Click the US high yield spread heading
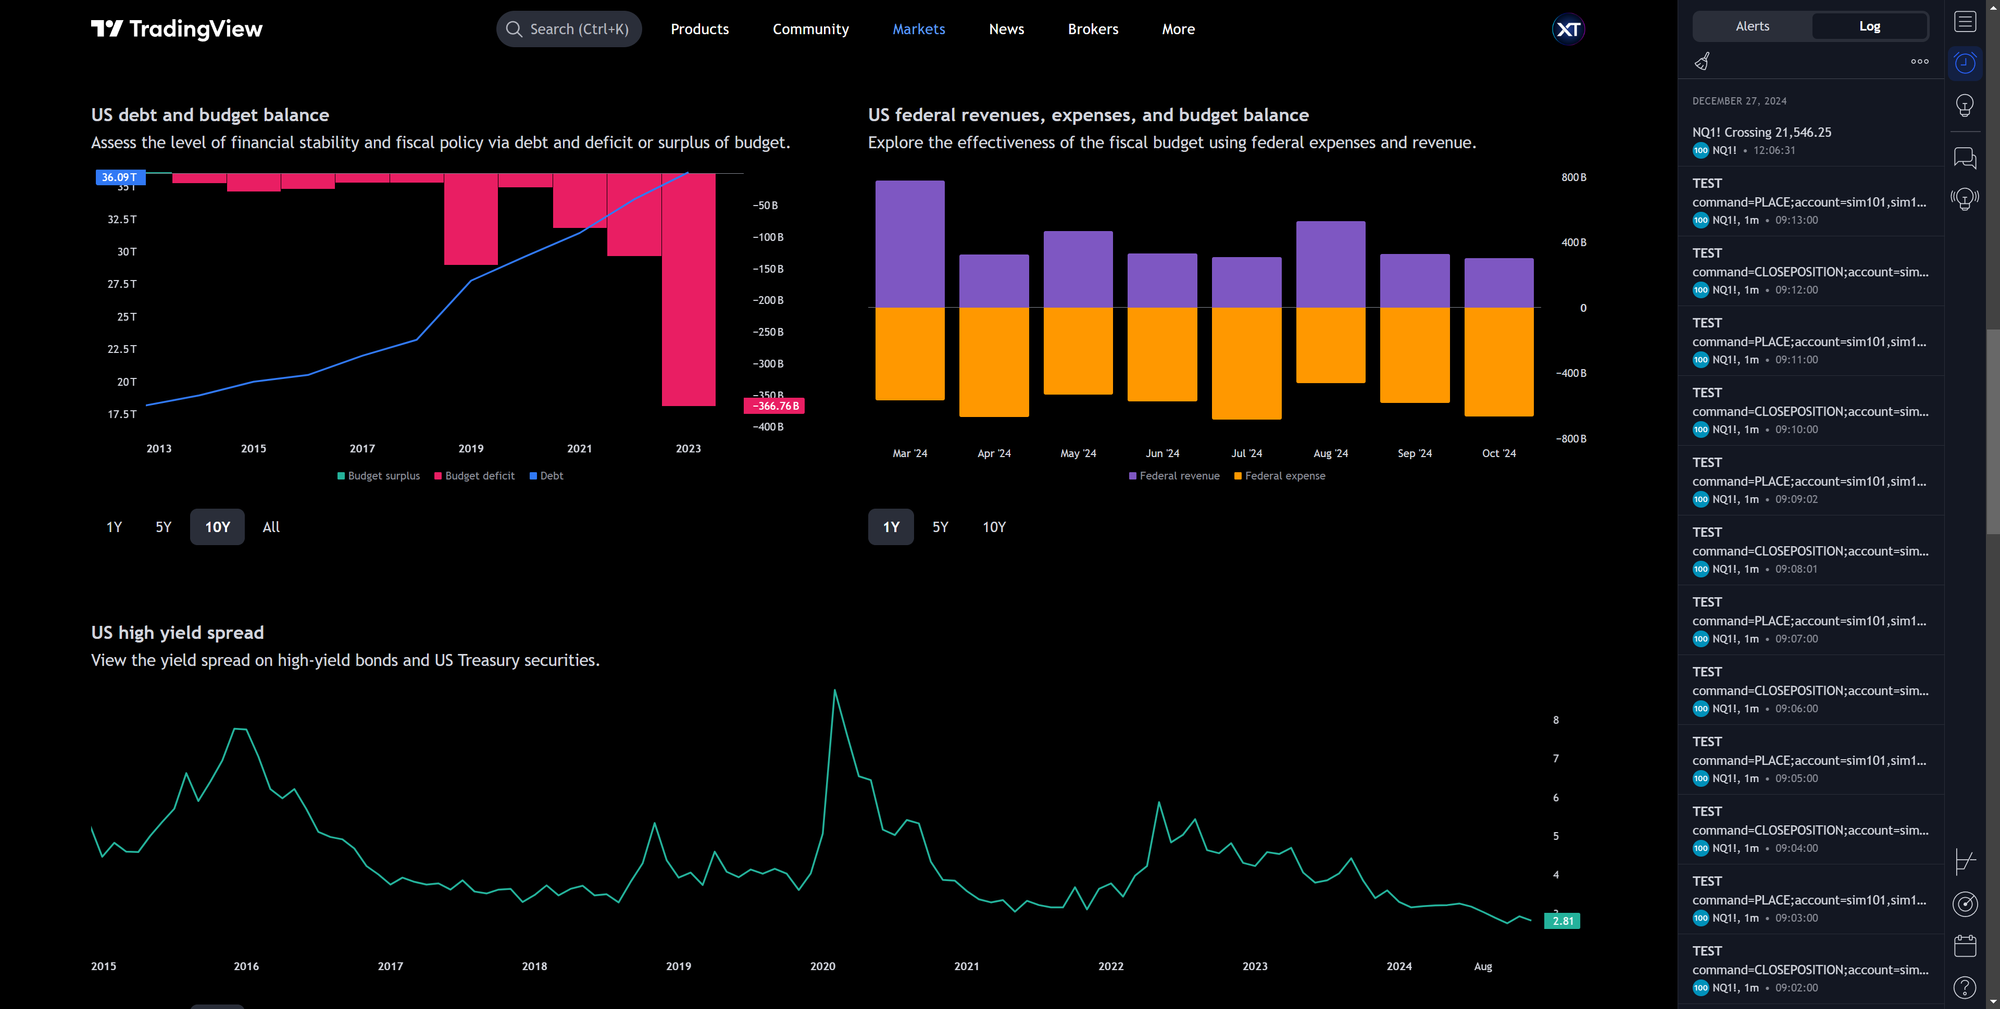The width and height of the screenshot is (2000, 1009). (x=177, y=633)
